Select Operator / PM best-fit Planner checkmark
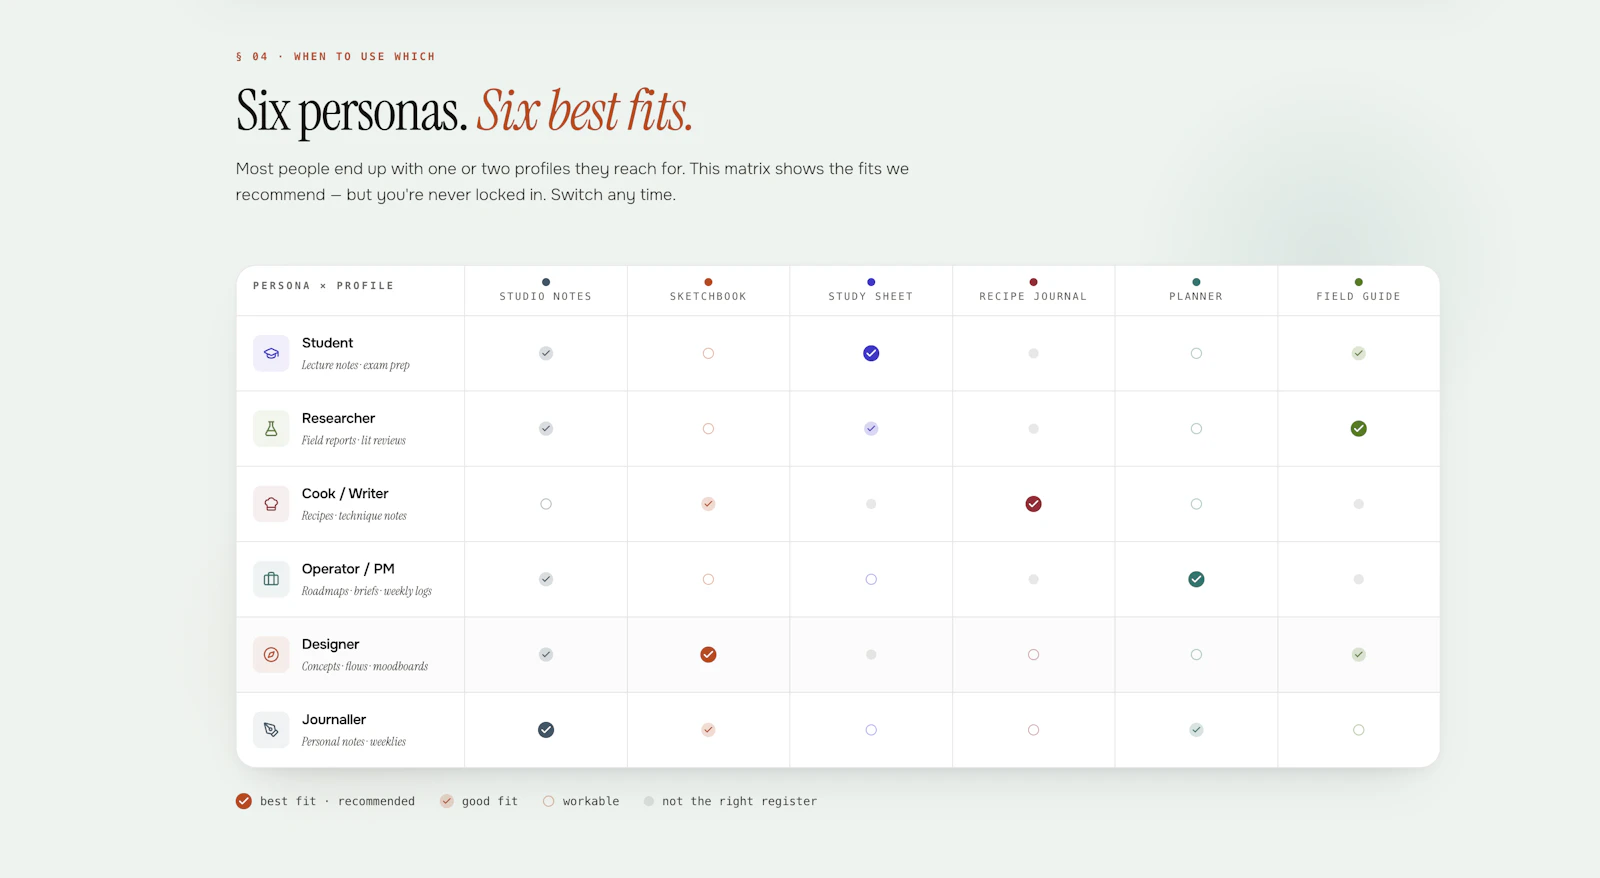Viewport: 1600px width, 878px height. tap(1196, 579)
